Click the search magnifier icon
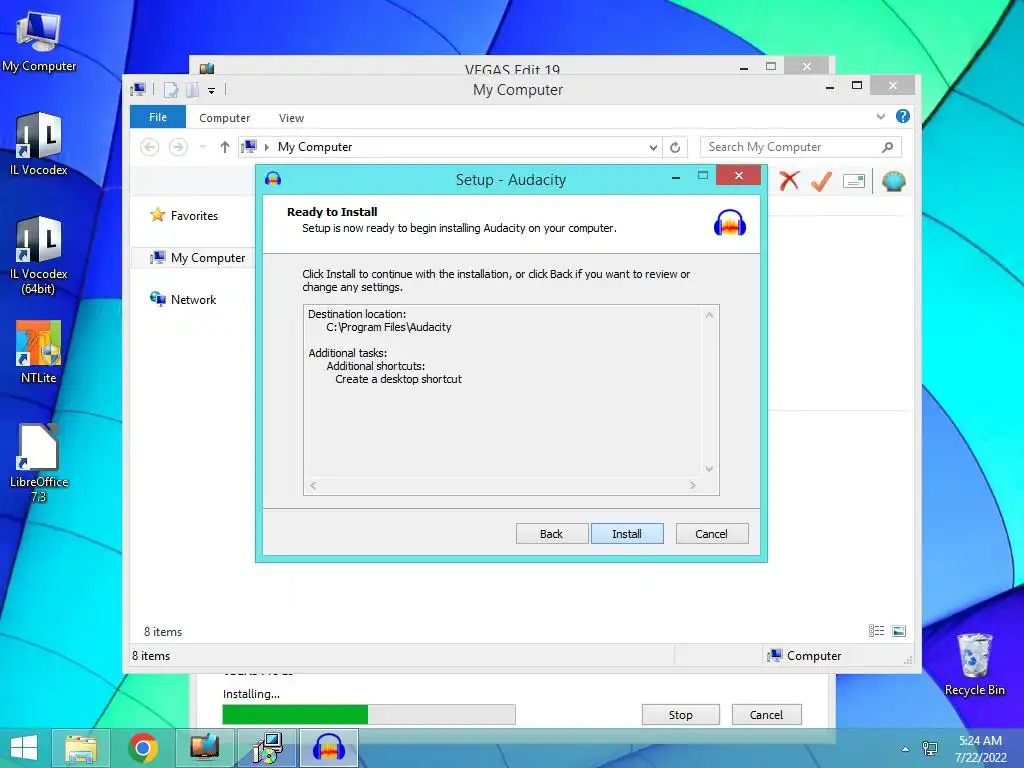1024x768 pixels. pyautogui.click(x=887, y=147)
